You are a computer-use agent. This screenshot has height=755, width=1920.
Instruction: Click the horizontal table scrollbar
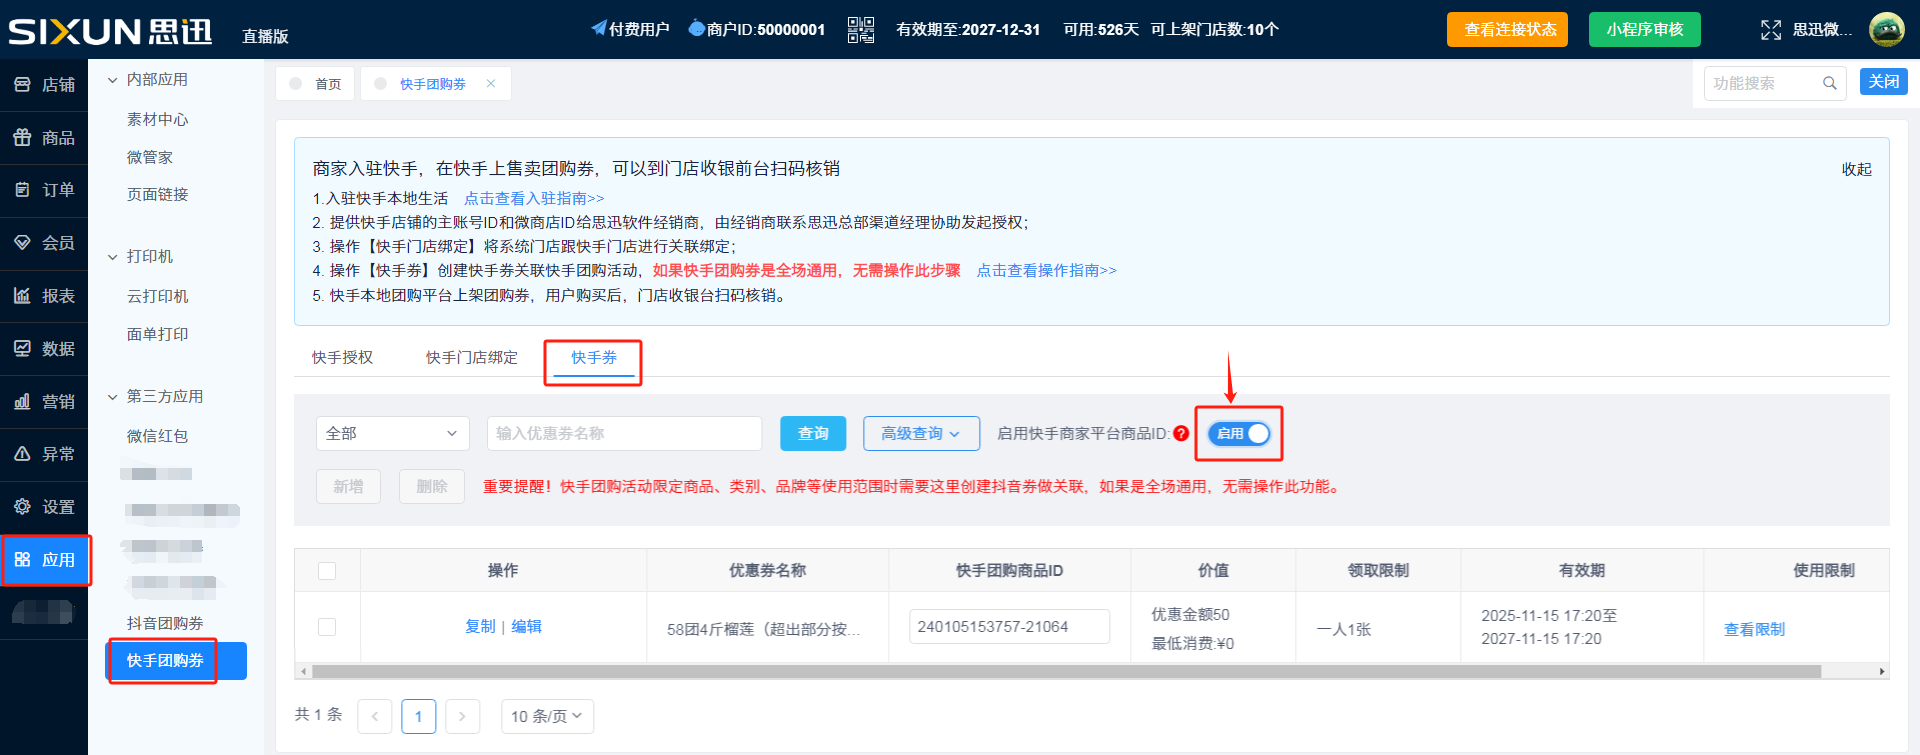point(1066,672)
